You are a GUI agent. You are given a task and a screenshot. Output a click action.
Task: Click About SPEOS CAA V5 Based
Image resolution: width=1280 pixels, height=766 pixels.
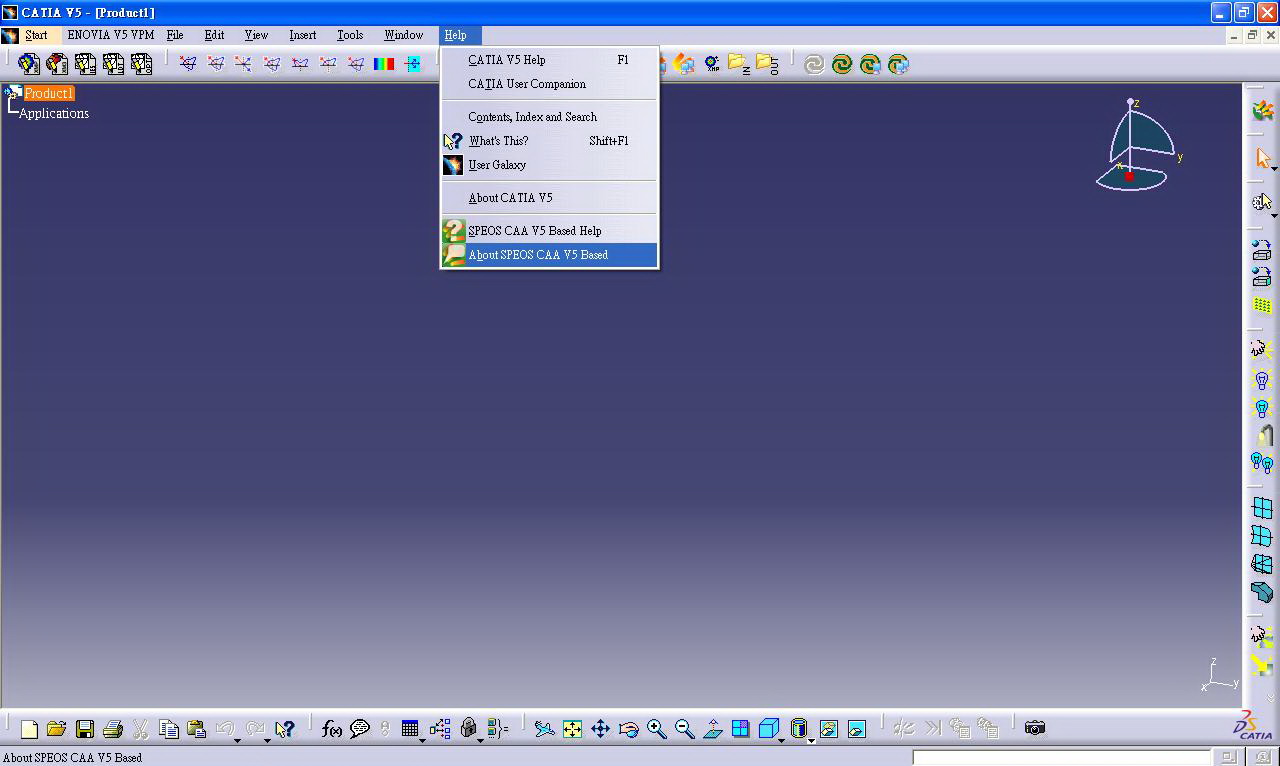pyautogui.click(x=549, y=255)
